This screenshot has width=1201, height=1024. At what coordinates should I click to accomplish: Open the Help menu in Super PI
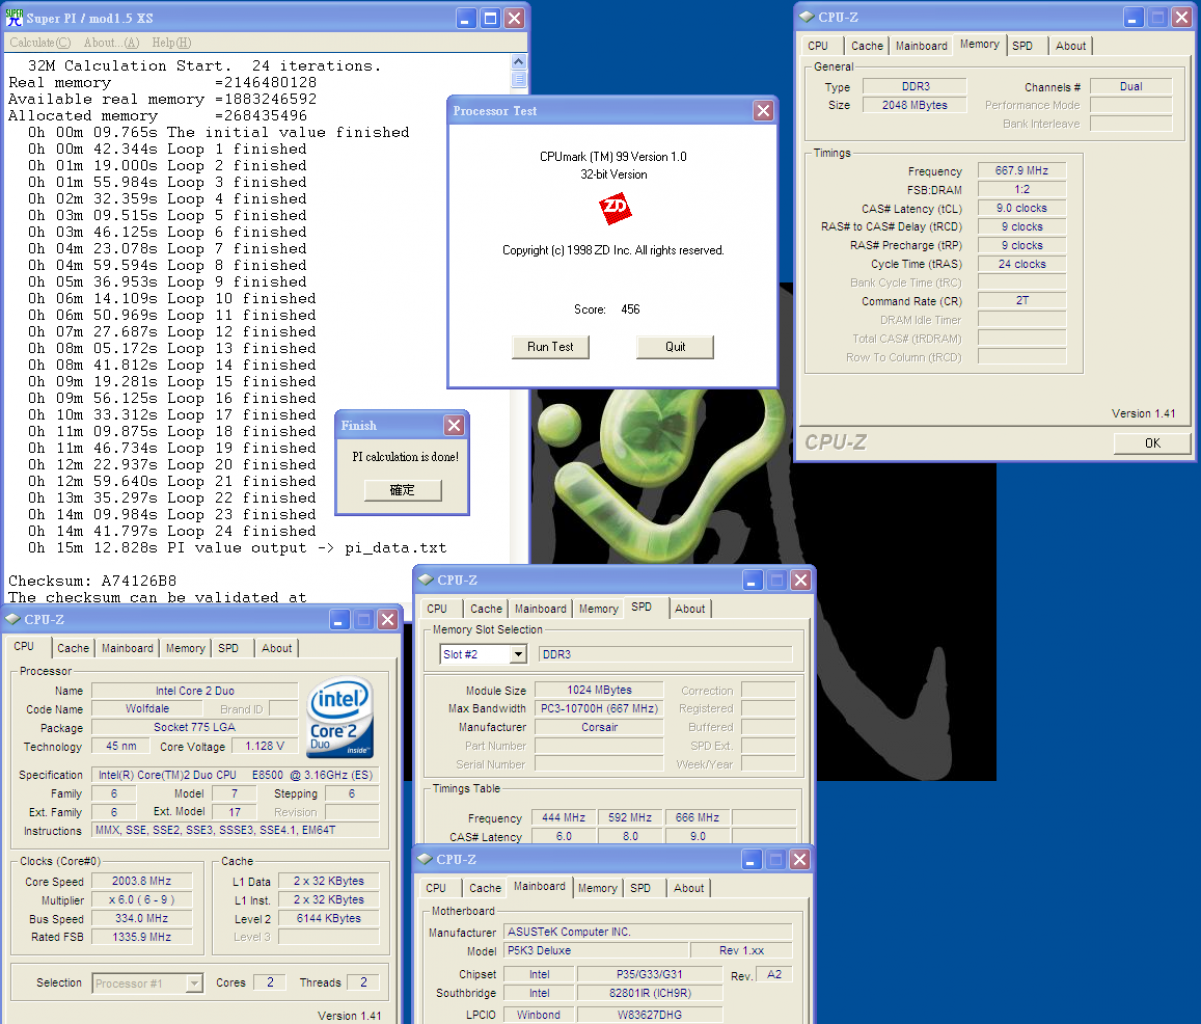coord(171,43)
